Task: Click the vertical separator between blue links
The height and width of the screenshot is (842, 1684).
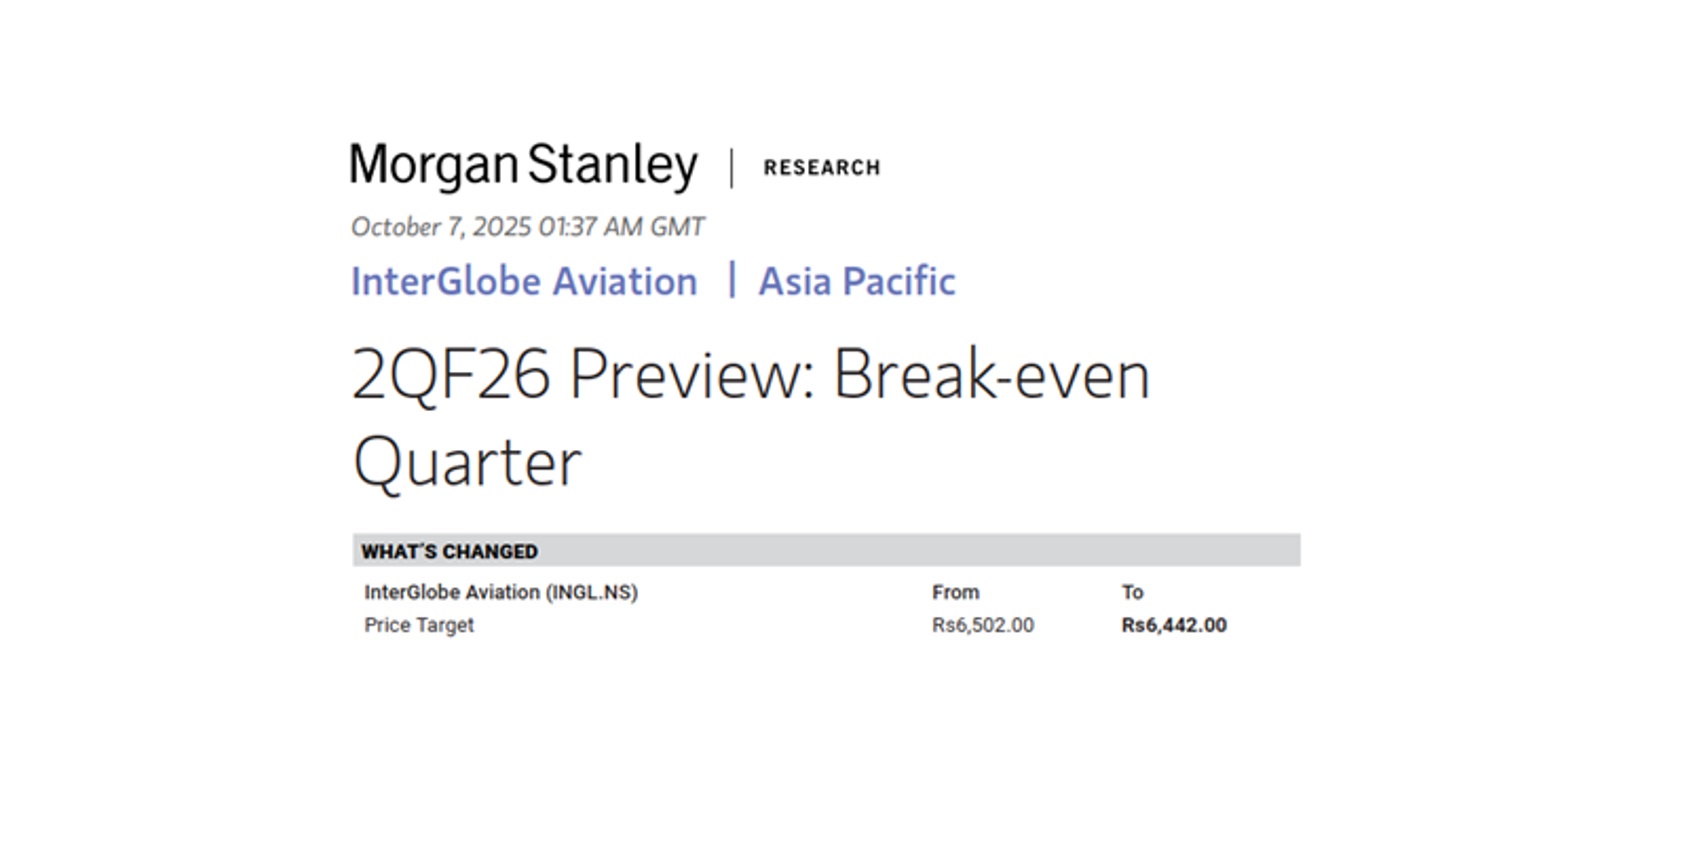Action: [732, 280]
